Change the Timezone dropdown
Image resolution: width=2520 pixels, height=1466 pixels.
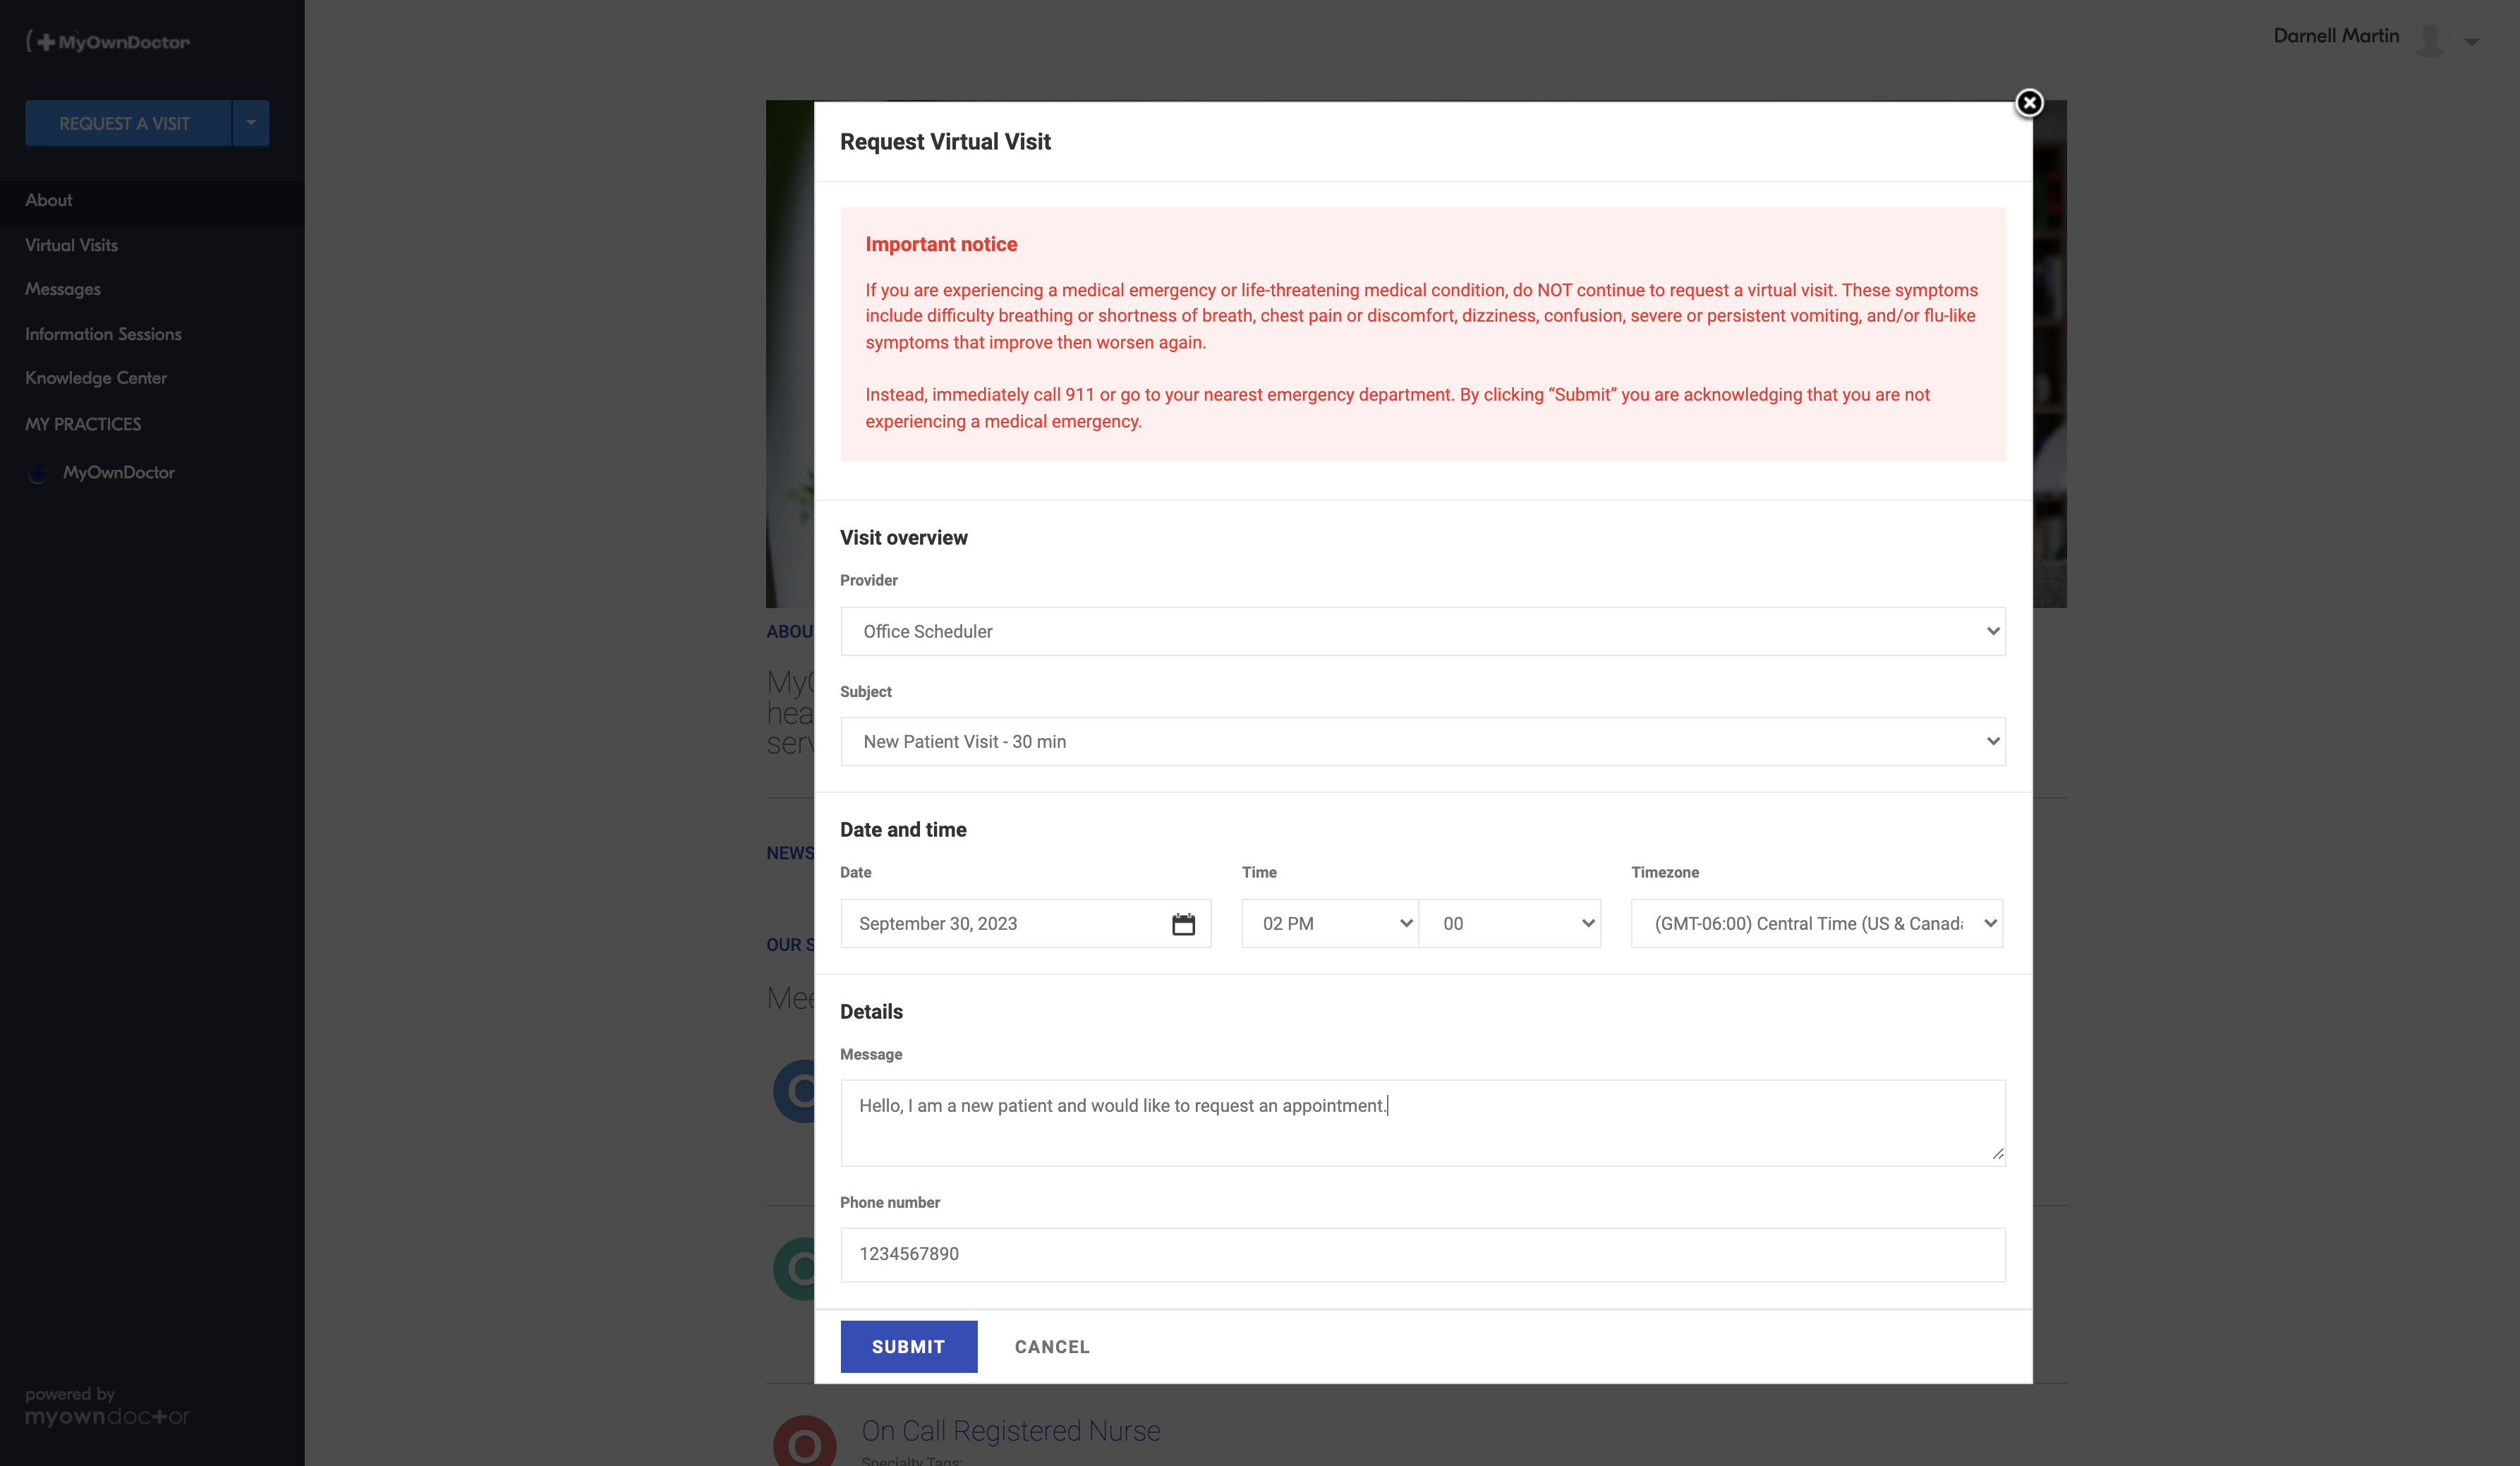[1816, 923]
